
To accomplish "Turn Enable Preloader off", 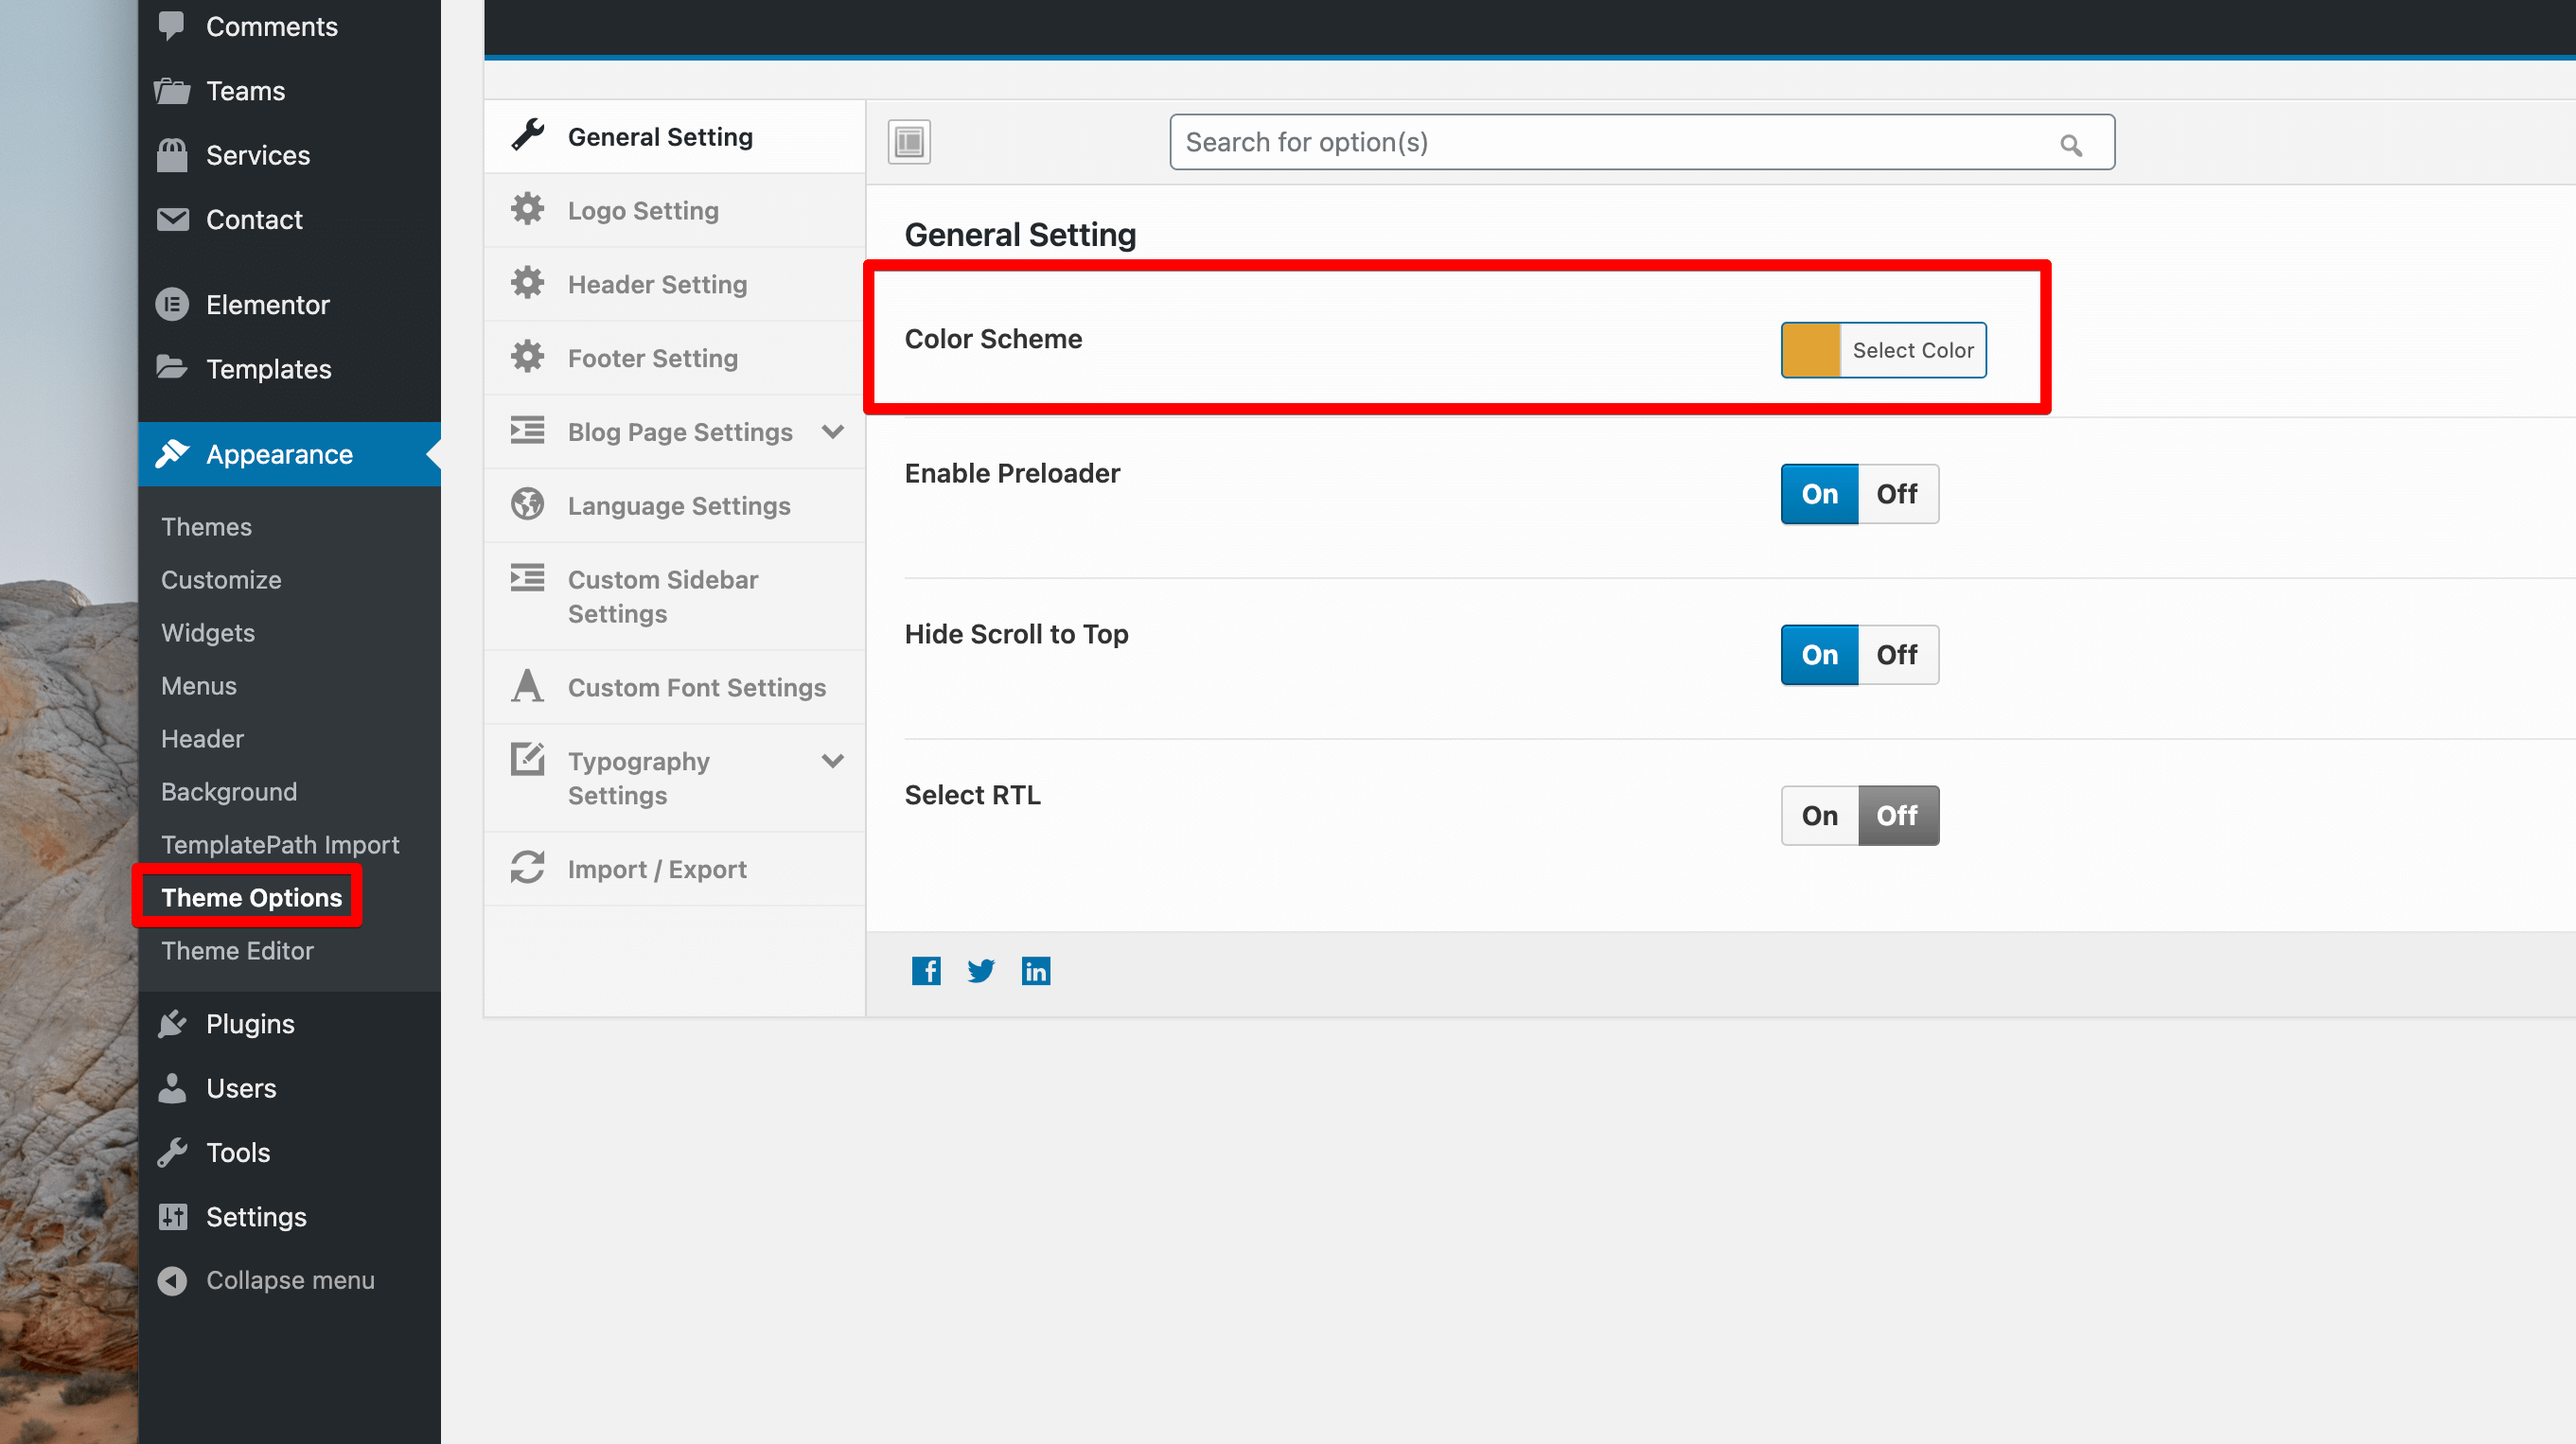I will tap(1897, 494).
